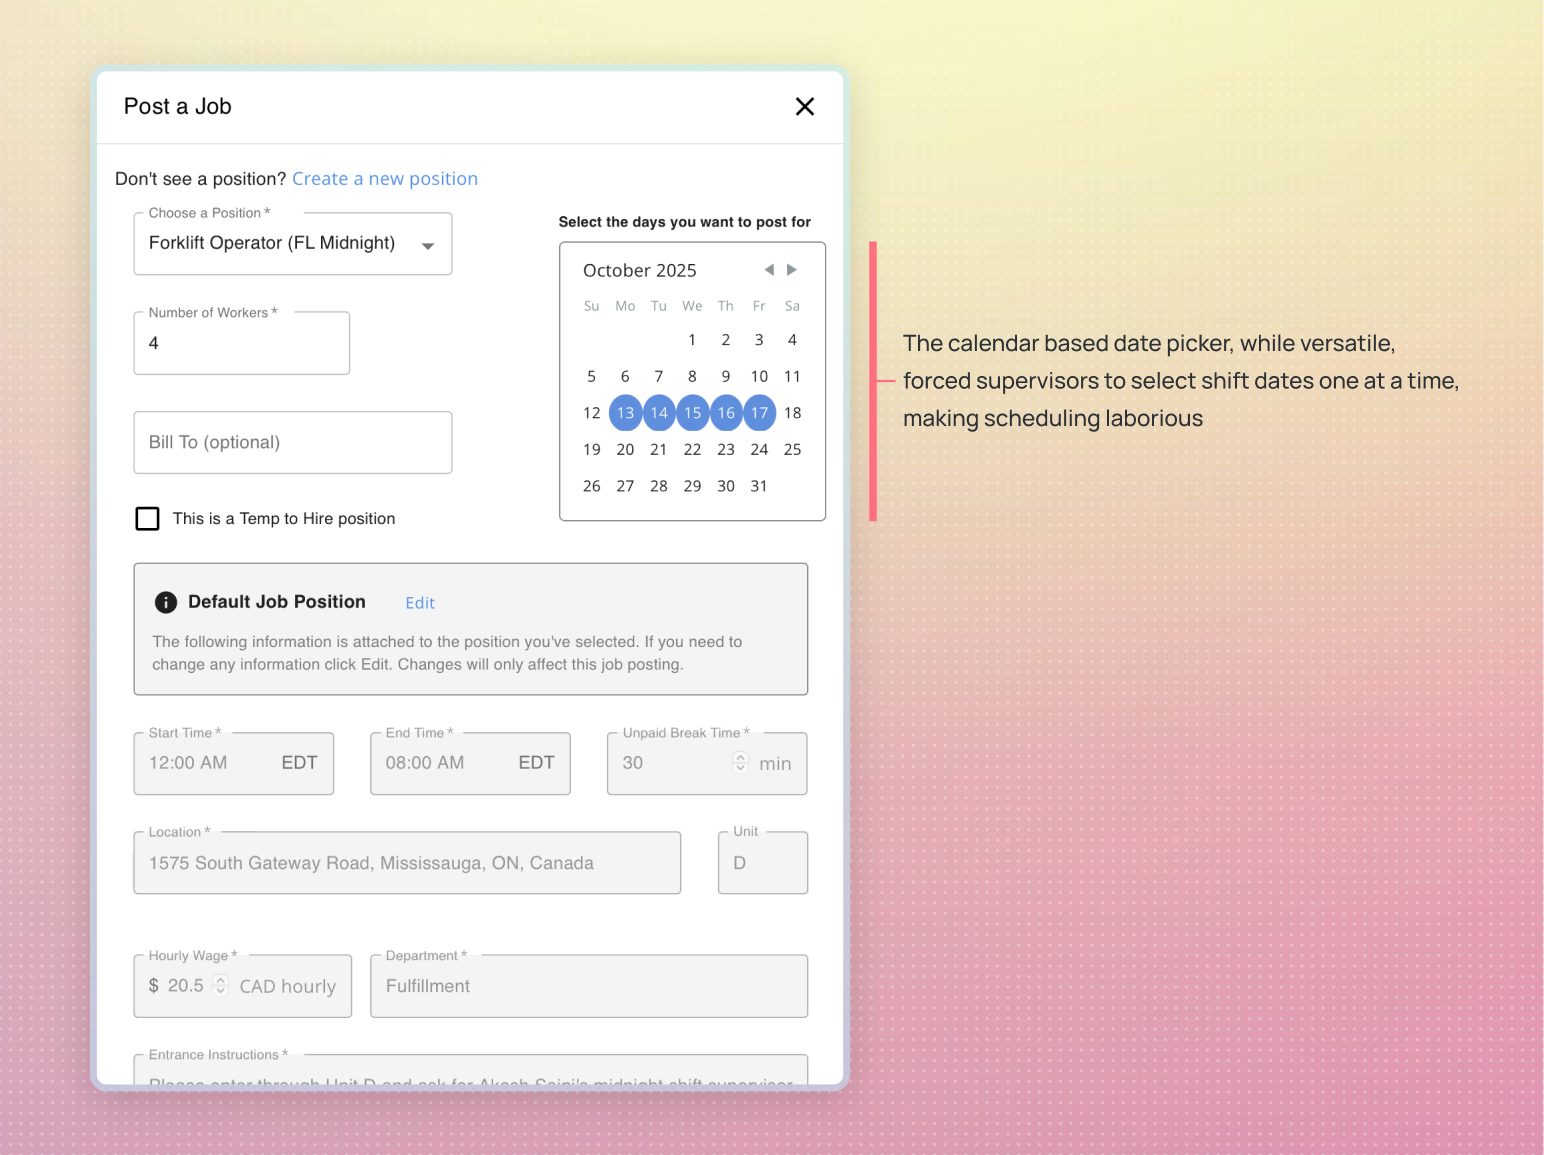Click the Unit field

(x=763, y=863)
